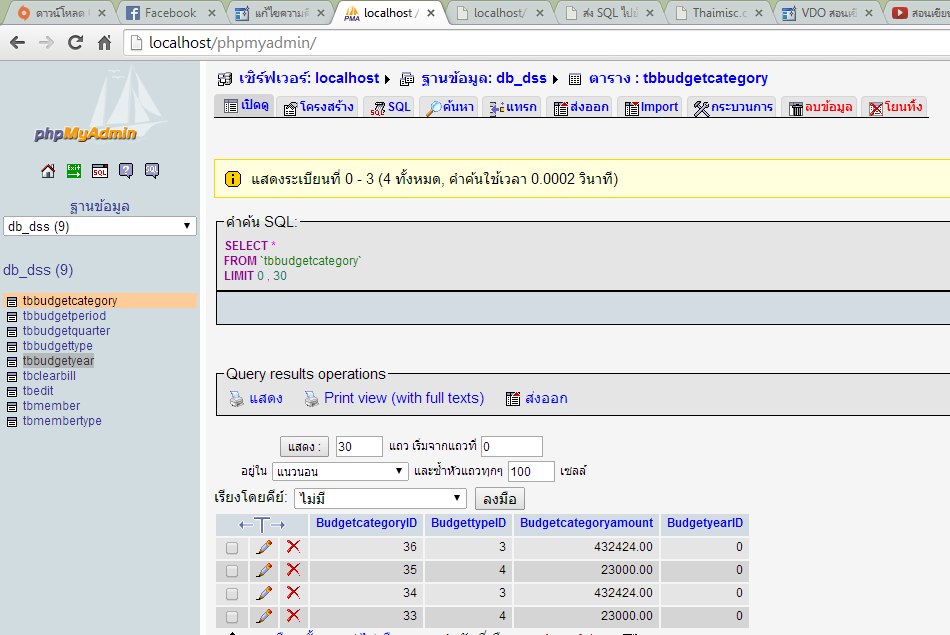This screenshot has height=635, width=950.
Task: Click the green Exit logout icon
Action: click(x=74, y=171)
